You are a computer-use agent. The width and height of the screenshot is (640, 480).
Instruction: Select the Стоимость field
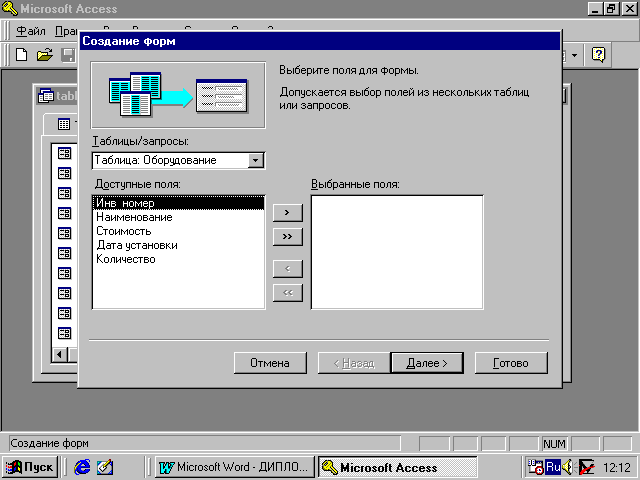[124, 231]
